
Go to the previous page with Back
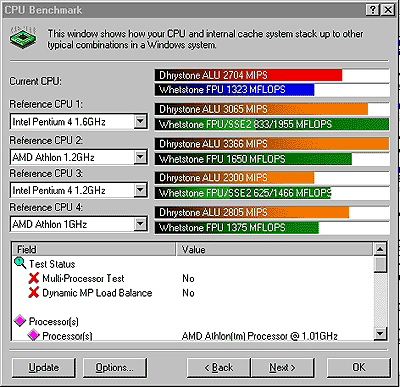pyautogui.click(x=219, y=368)
